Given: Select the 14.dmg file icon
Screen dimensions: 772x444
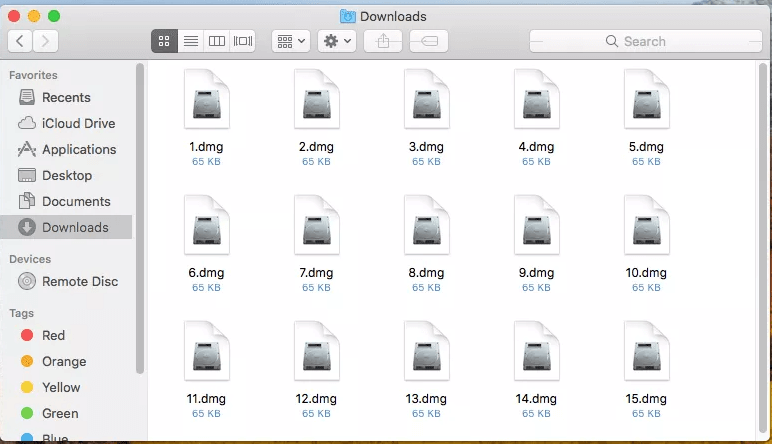Looking at the screenshot, I should [x=537, y=351].
